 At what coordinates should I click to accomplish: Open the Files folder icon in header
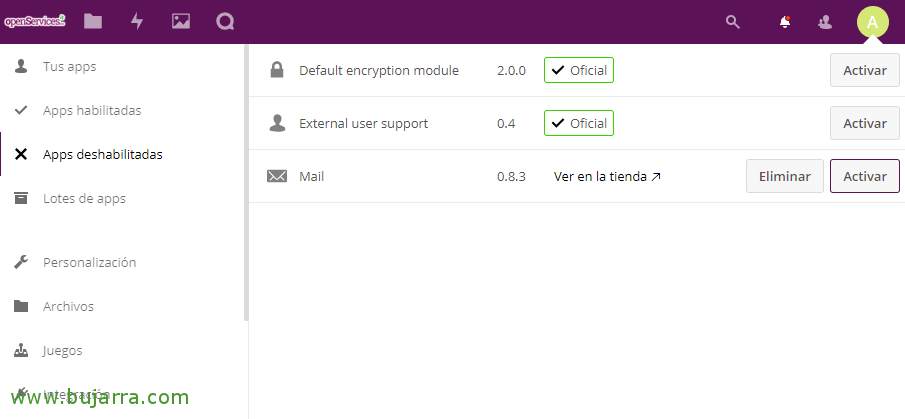tap(93, 21)
